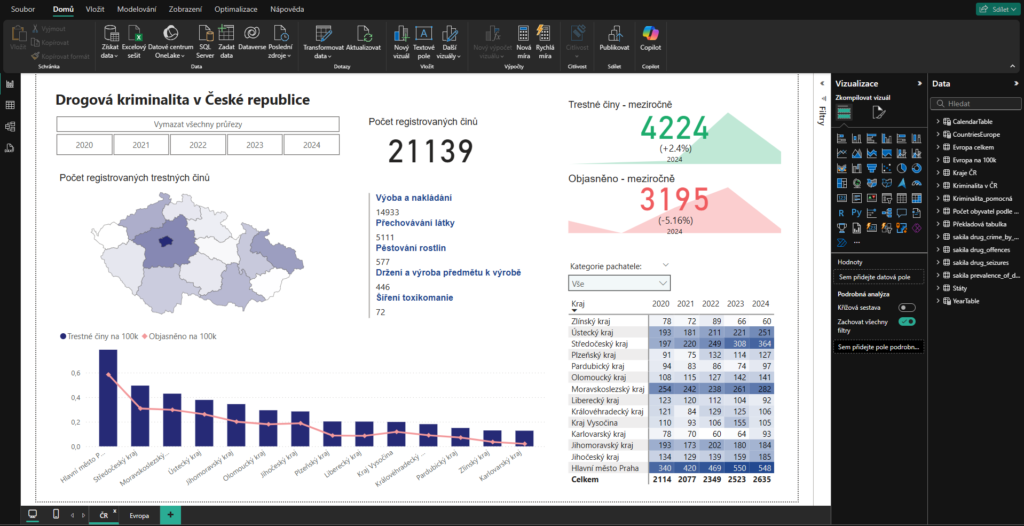
Task: Click Vymazat všechny průřezy button
Action: click(198, 124)
